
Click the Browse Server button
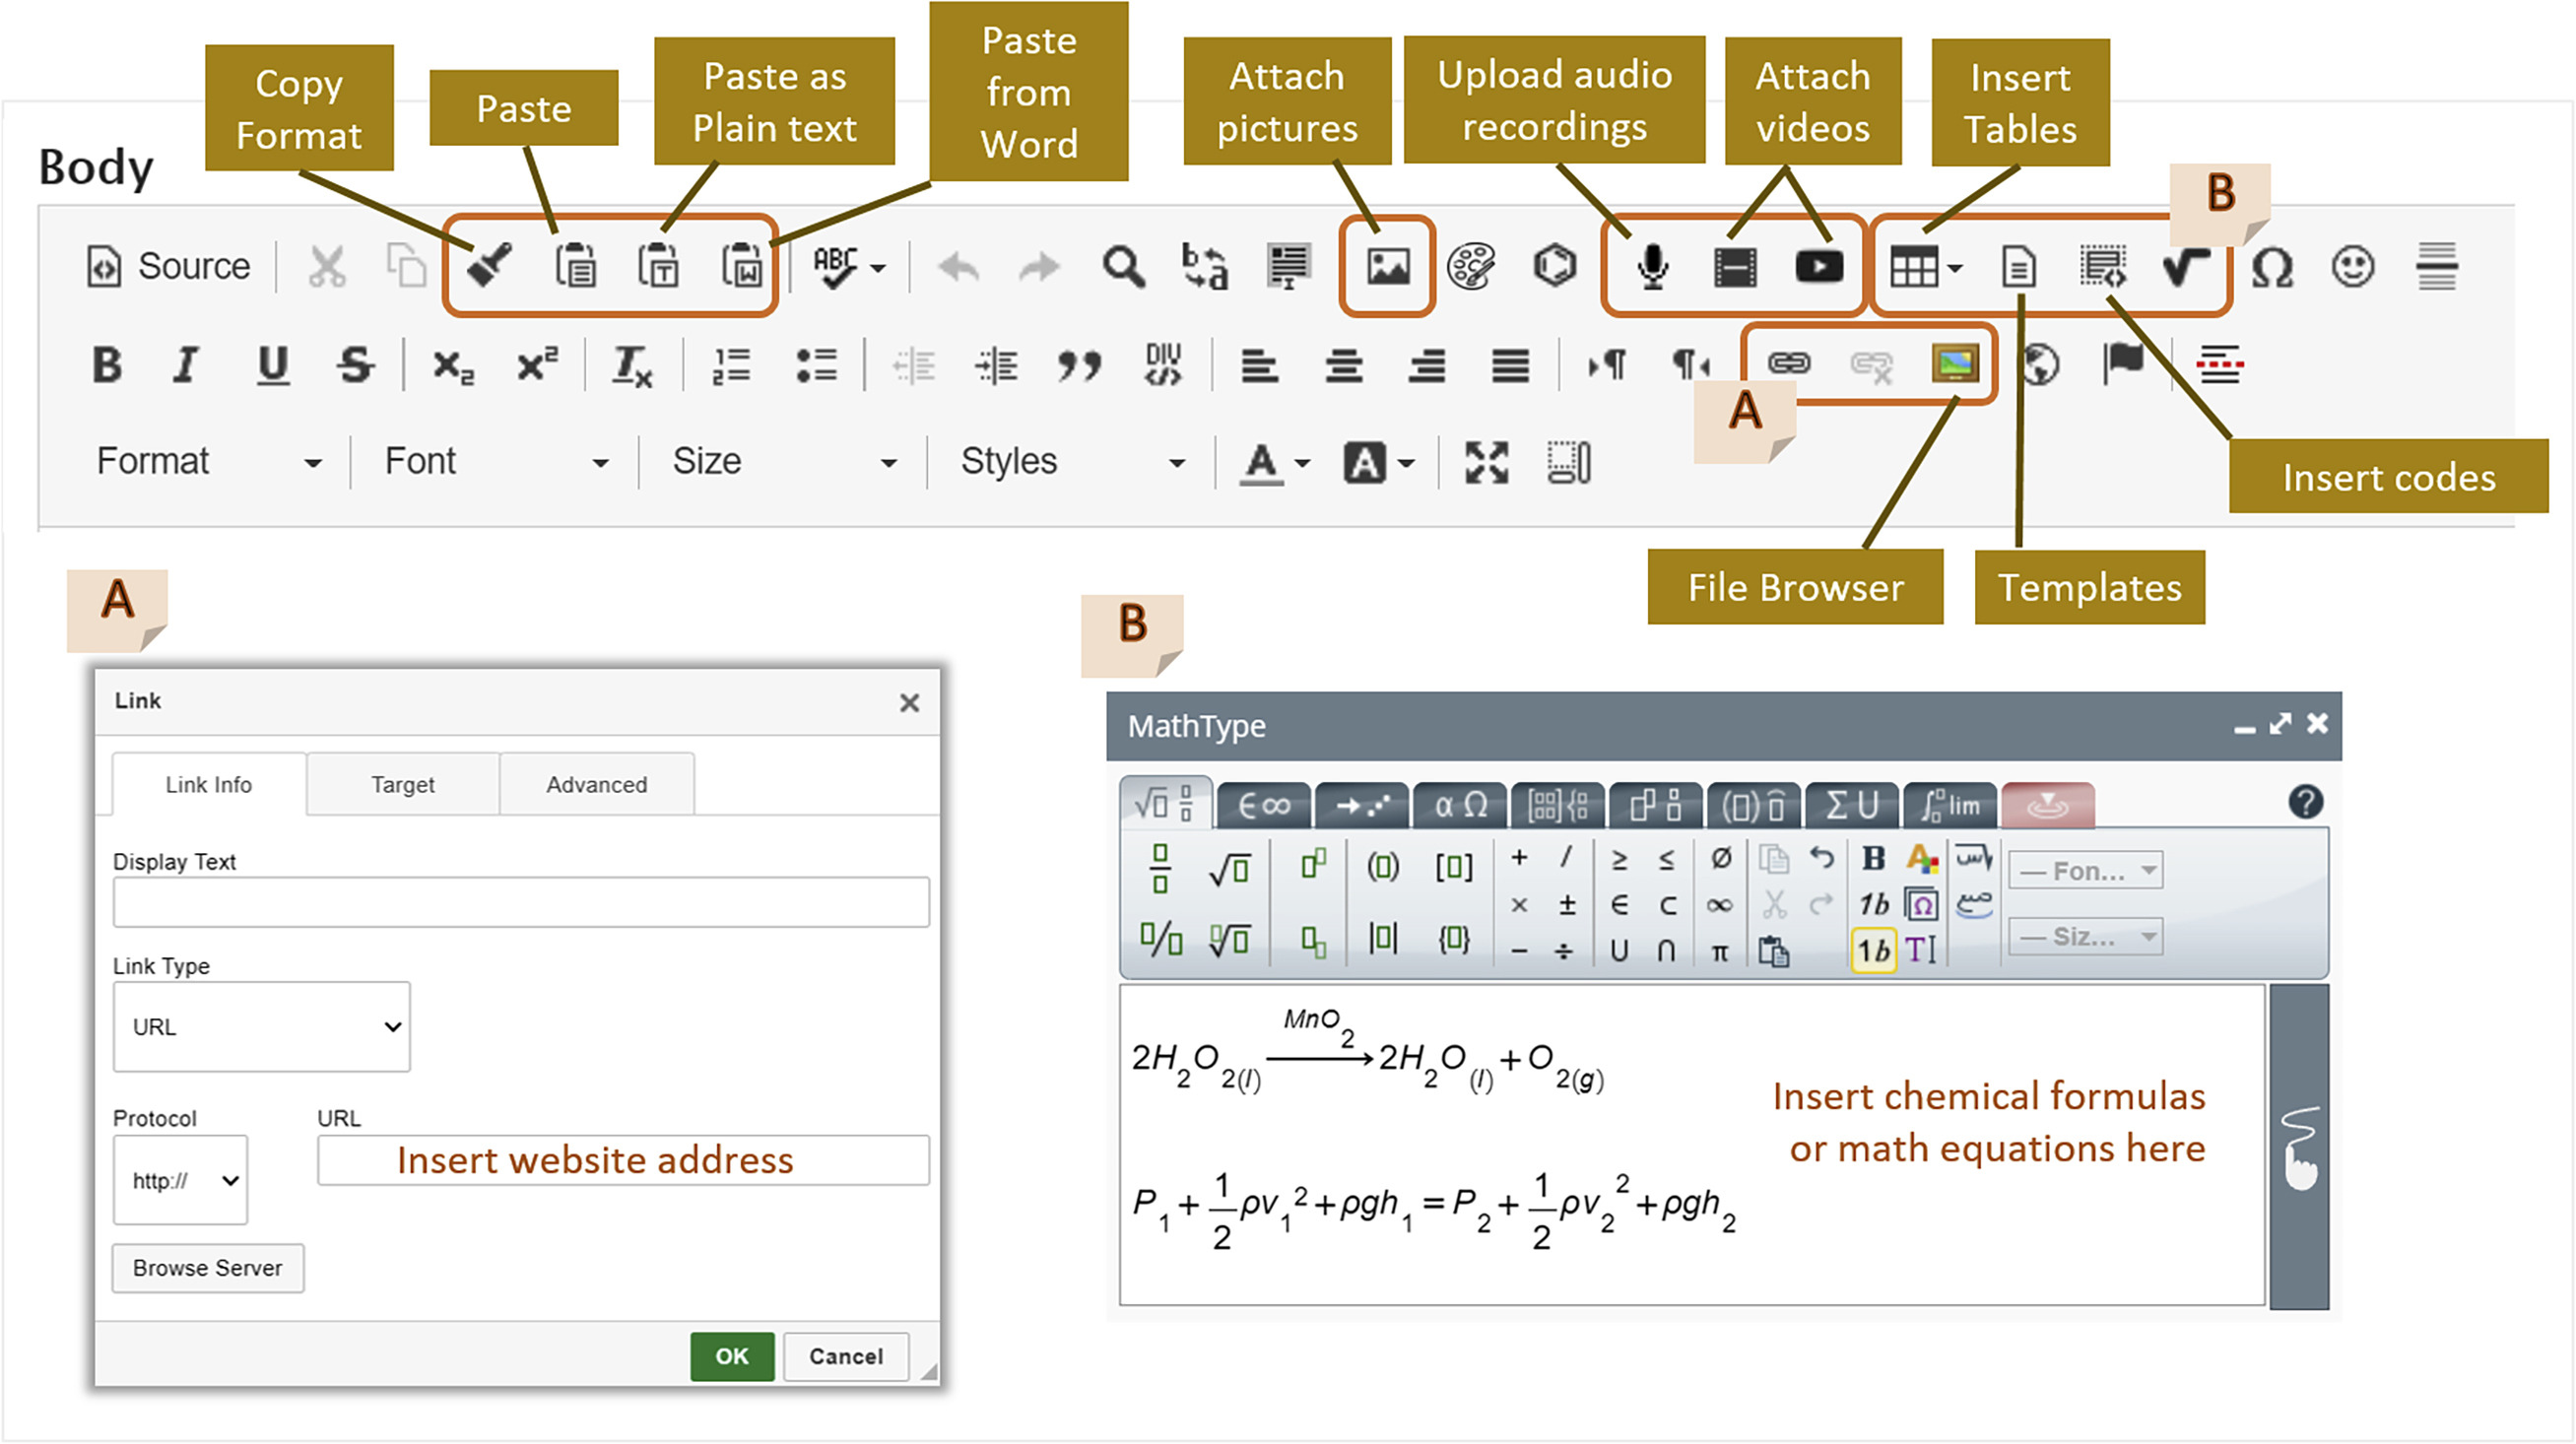coord(208,1268)
